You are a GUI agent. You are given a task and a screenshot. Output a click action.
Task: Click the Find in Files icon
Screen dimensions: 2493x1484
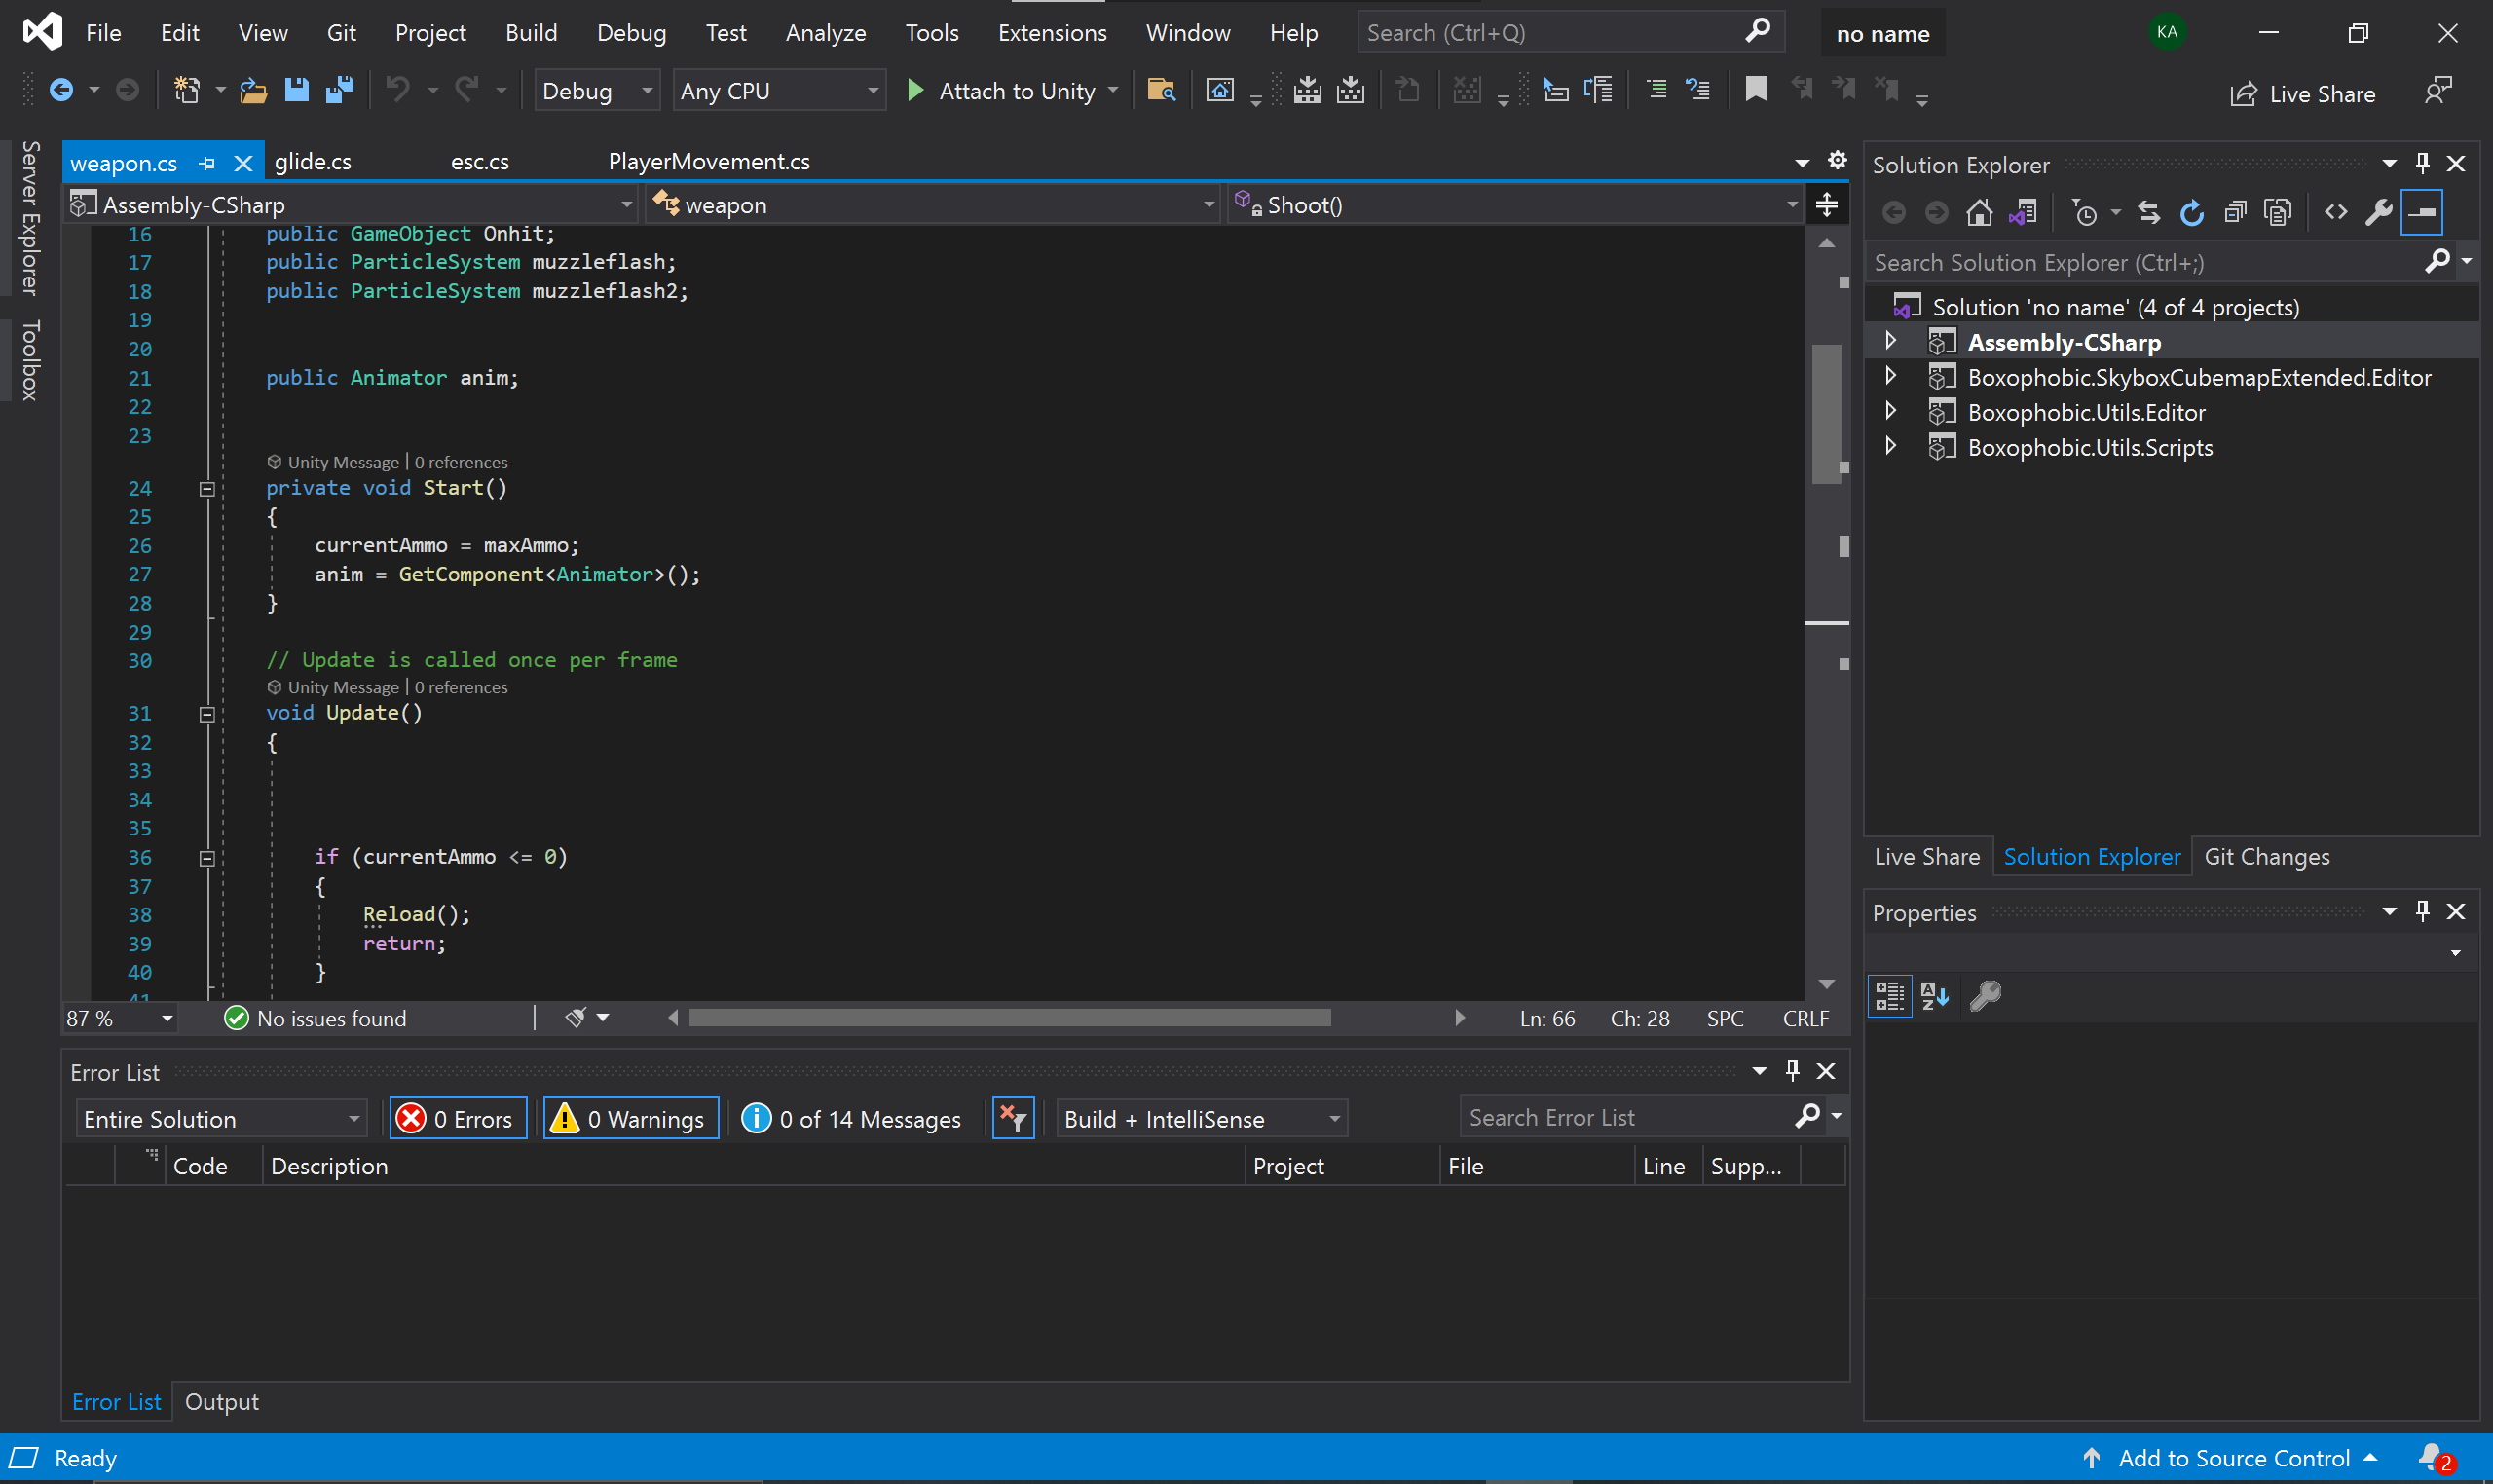coord(1160,91)
